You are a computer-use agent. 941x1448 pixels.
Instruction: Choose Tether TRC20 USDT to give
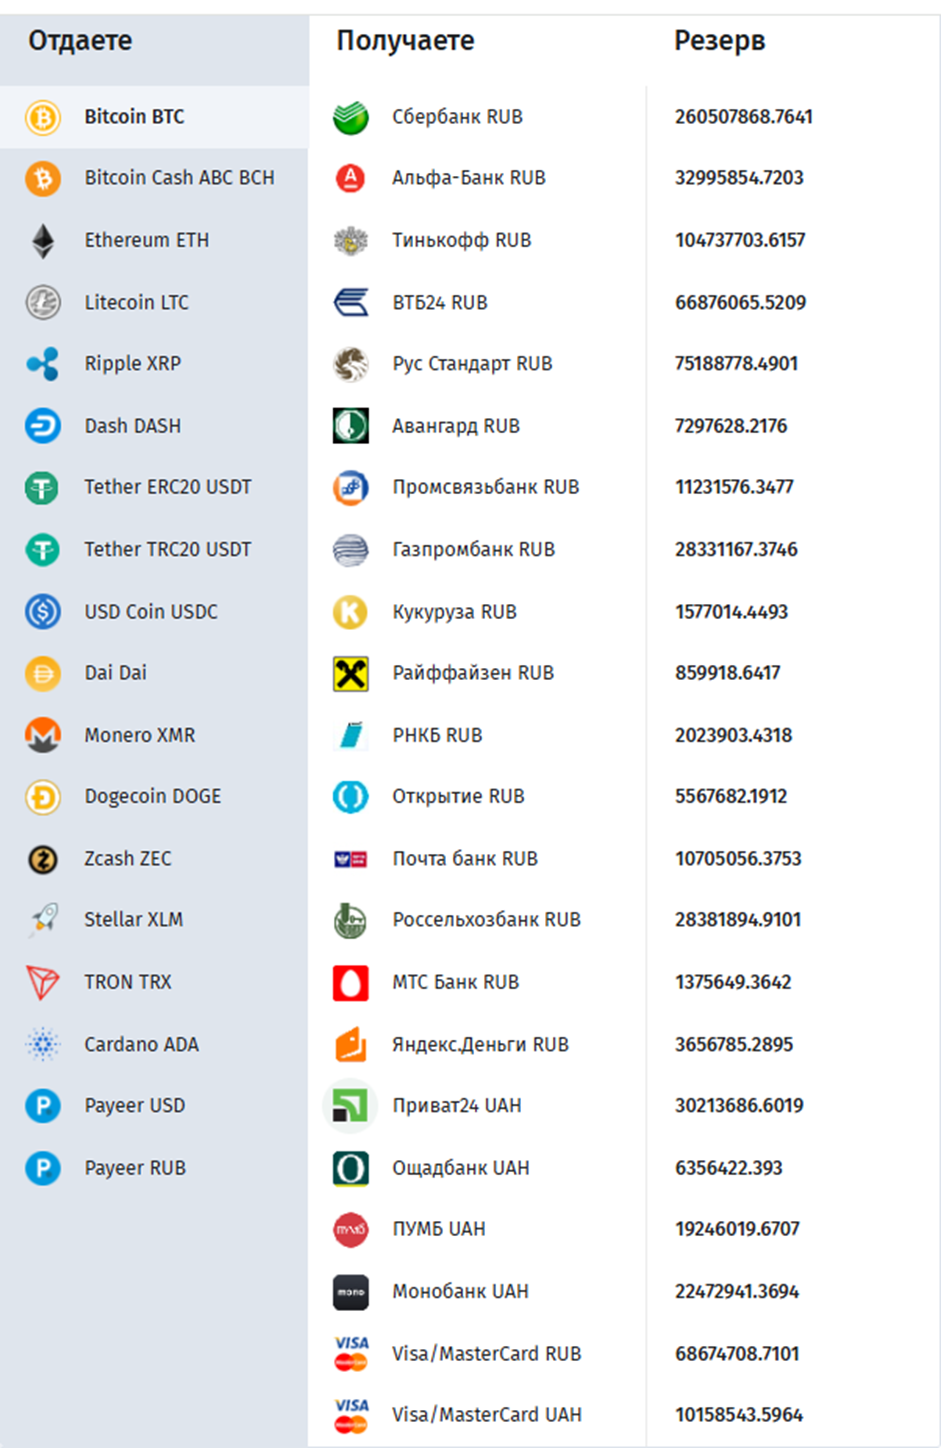pyautogui.click(x=167, y=549)
